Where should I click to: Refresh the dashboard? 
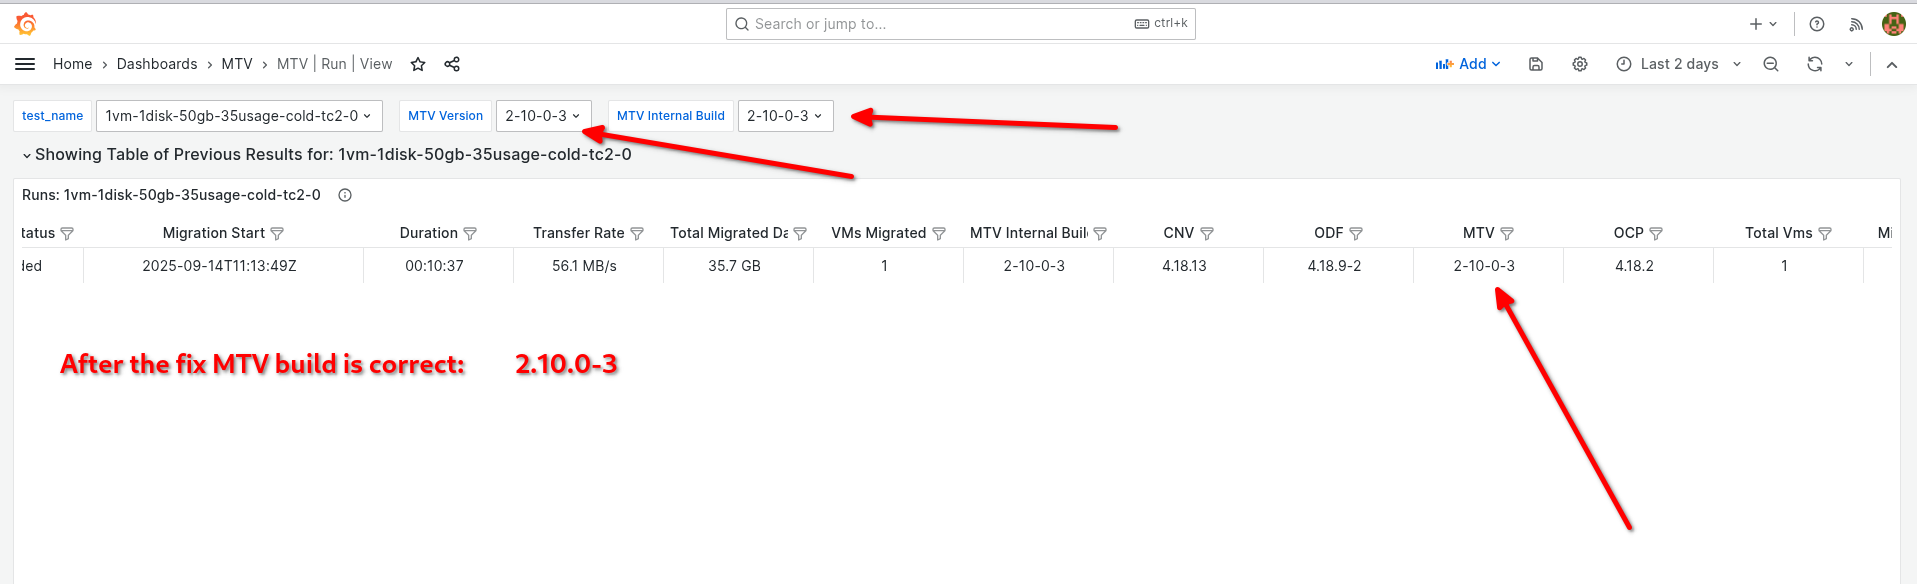point(1815,64)
